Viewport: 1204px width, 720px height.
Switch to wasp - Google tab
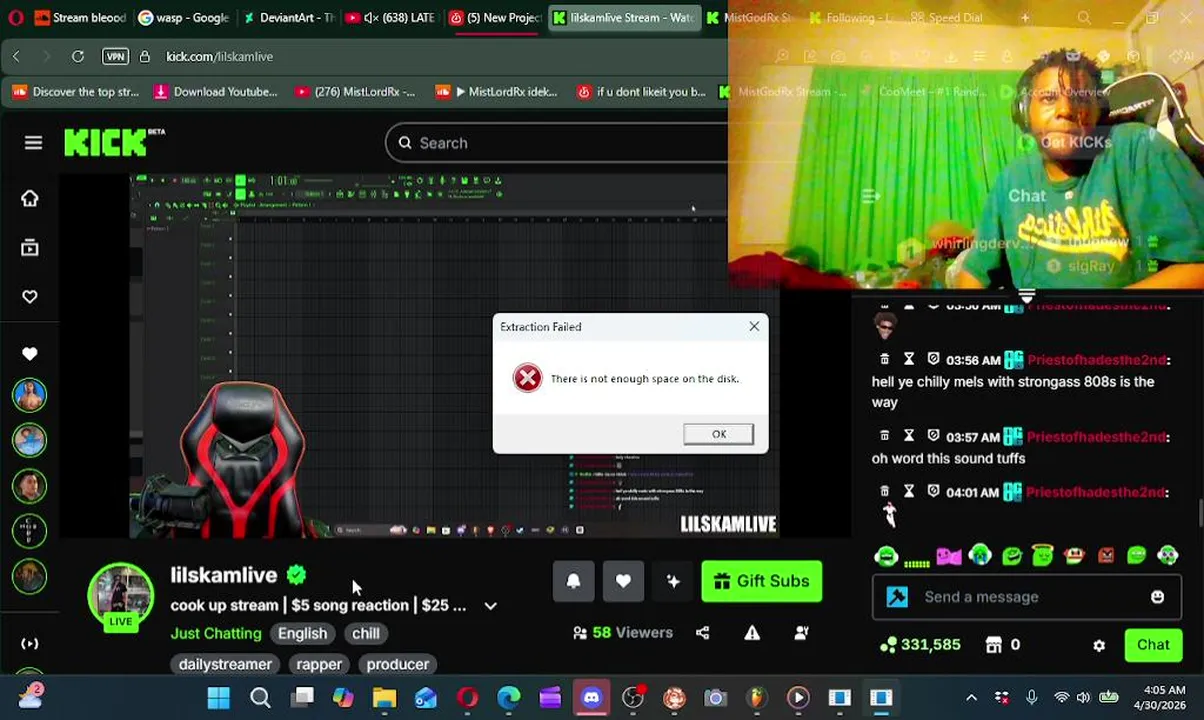click(x=184, y=17)
